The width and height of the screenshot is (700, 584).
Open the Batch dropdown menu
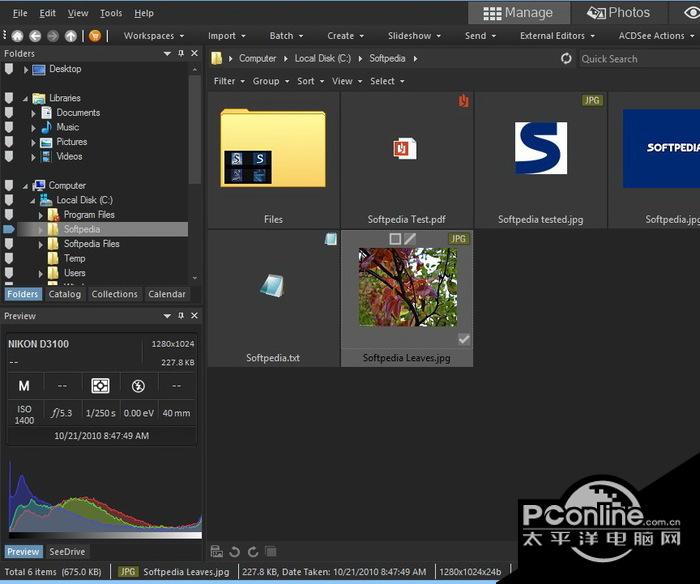(x=286, y=36)
